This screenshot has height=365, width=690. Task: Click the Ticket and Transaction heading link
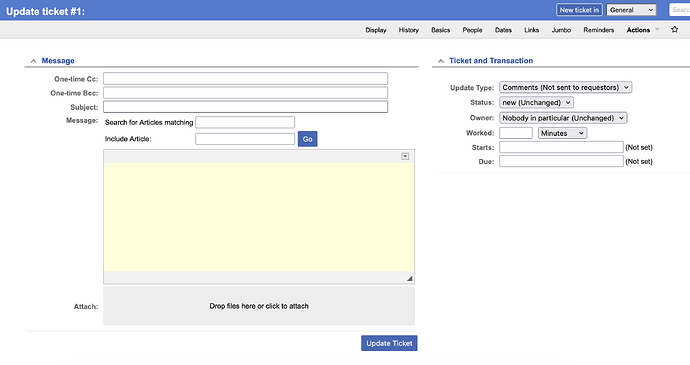[x=491, y=61]
